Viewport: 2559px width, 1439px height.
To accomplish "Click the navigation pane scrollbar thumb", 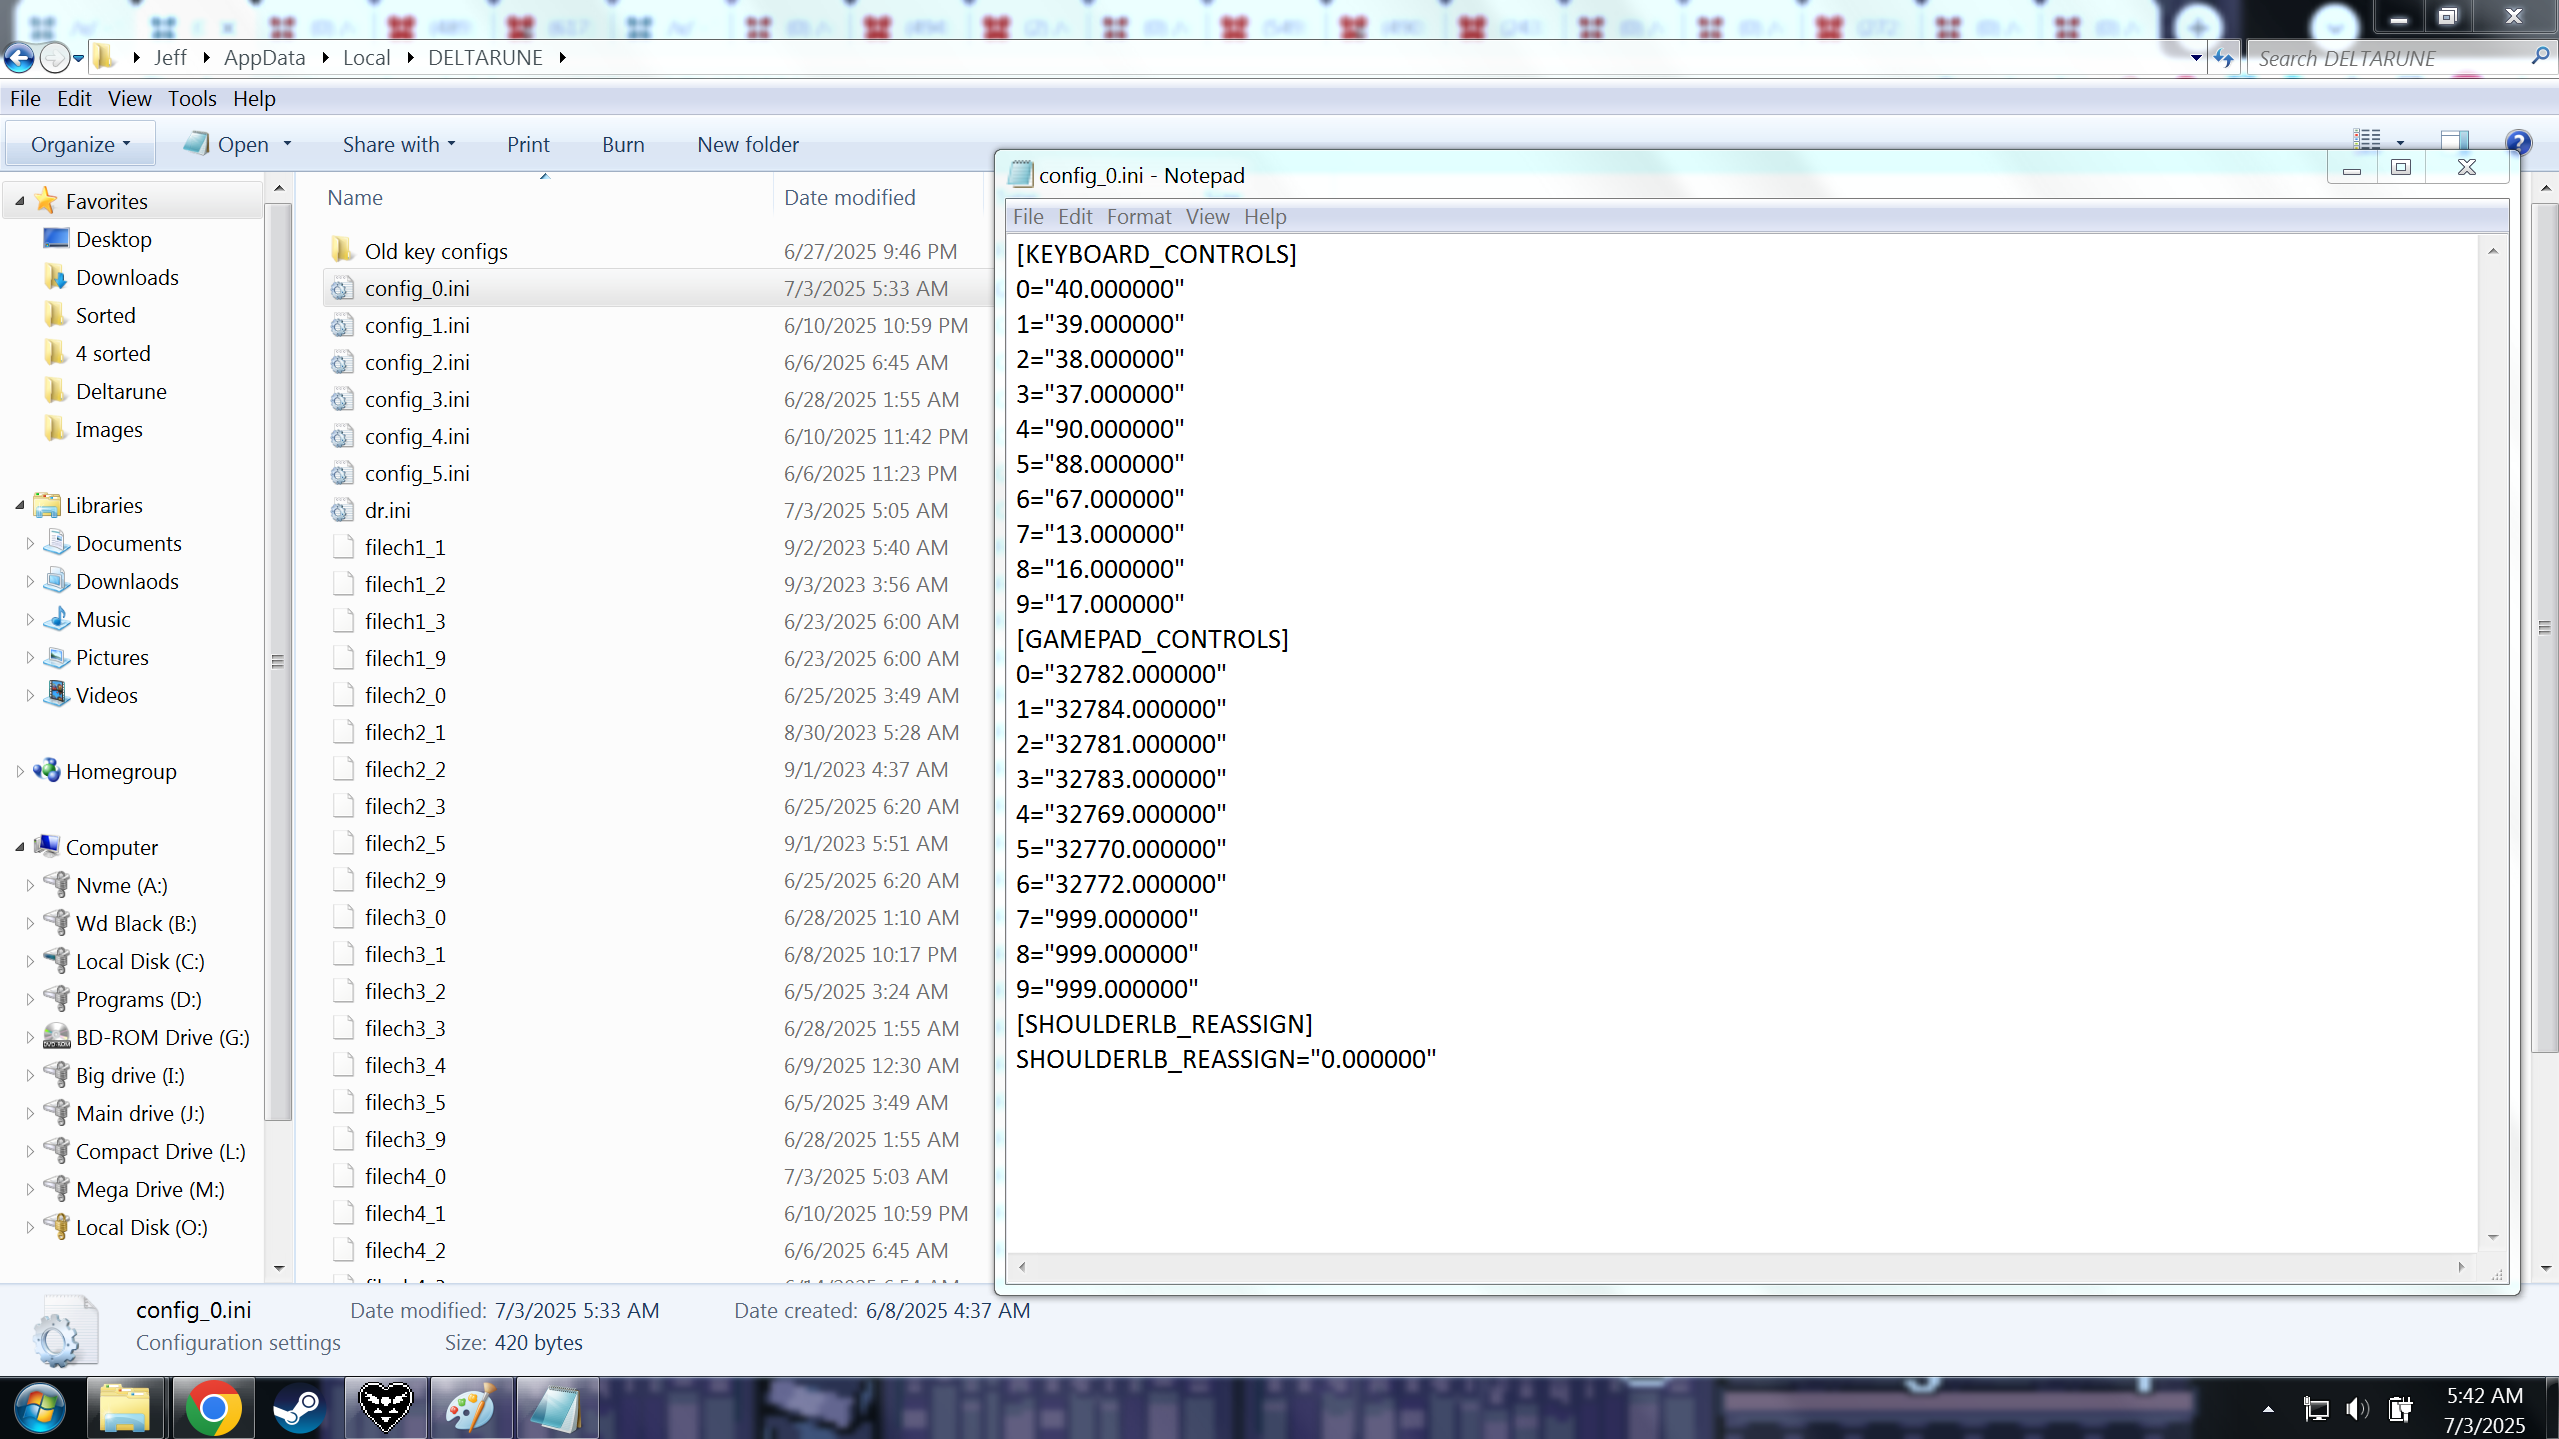I will point(278,660).
